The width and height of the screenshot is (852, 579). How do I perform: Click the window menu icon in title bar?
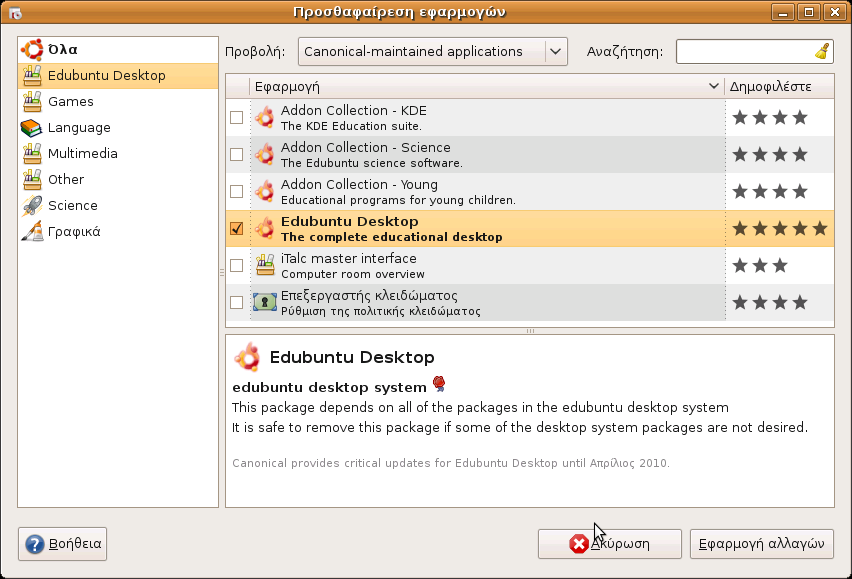15,12
